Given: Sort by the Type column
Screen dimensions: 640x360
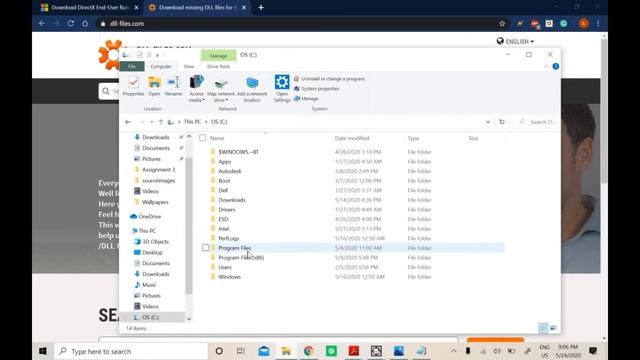Looking at the screenshot, I should pos(413,138).
